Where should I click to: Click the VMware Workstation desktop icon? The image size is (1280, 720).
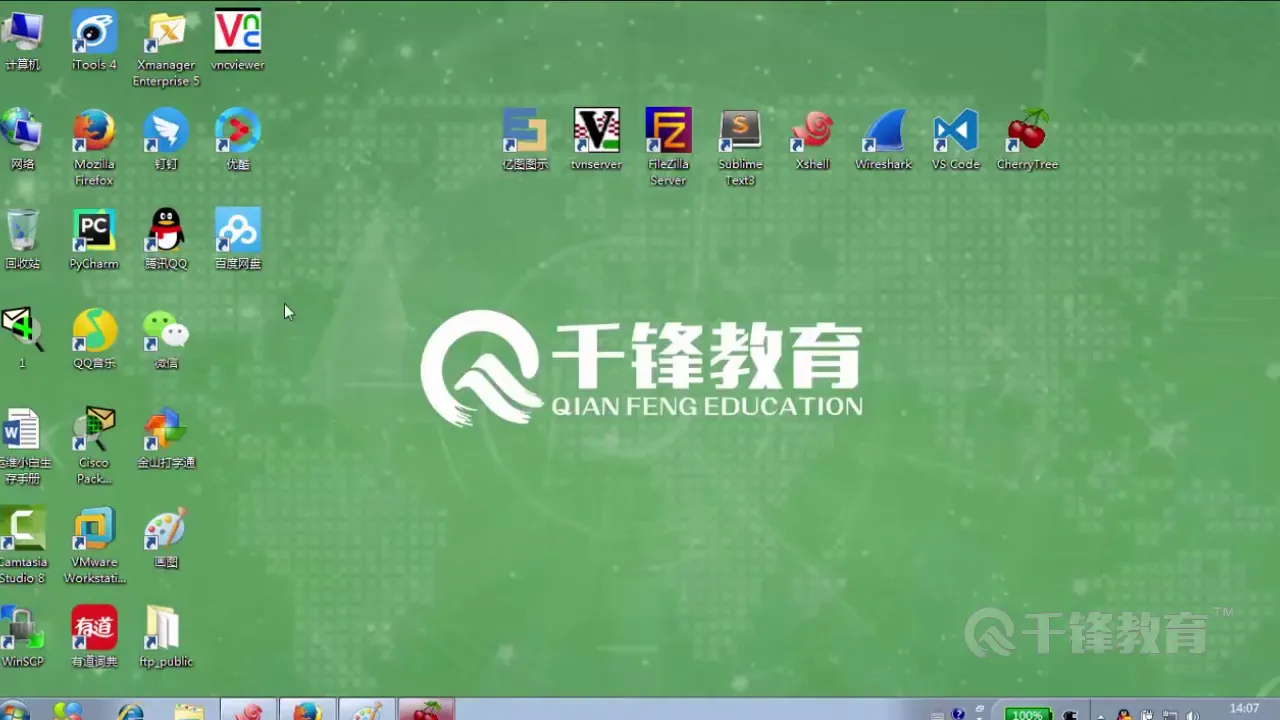pyautogui.click(x=94, y=545)
